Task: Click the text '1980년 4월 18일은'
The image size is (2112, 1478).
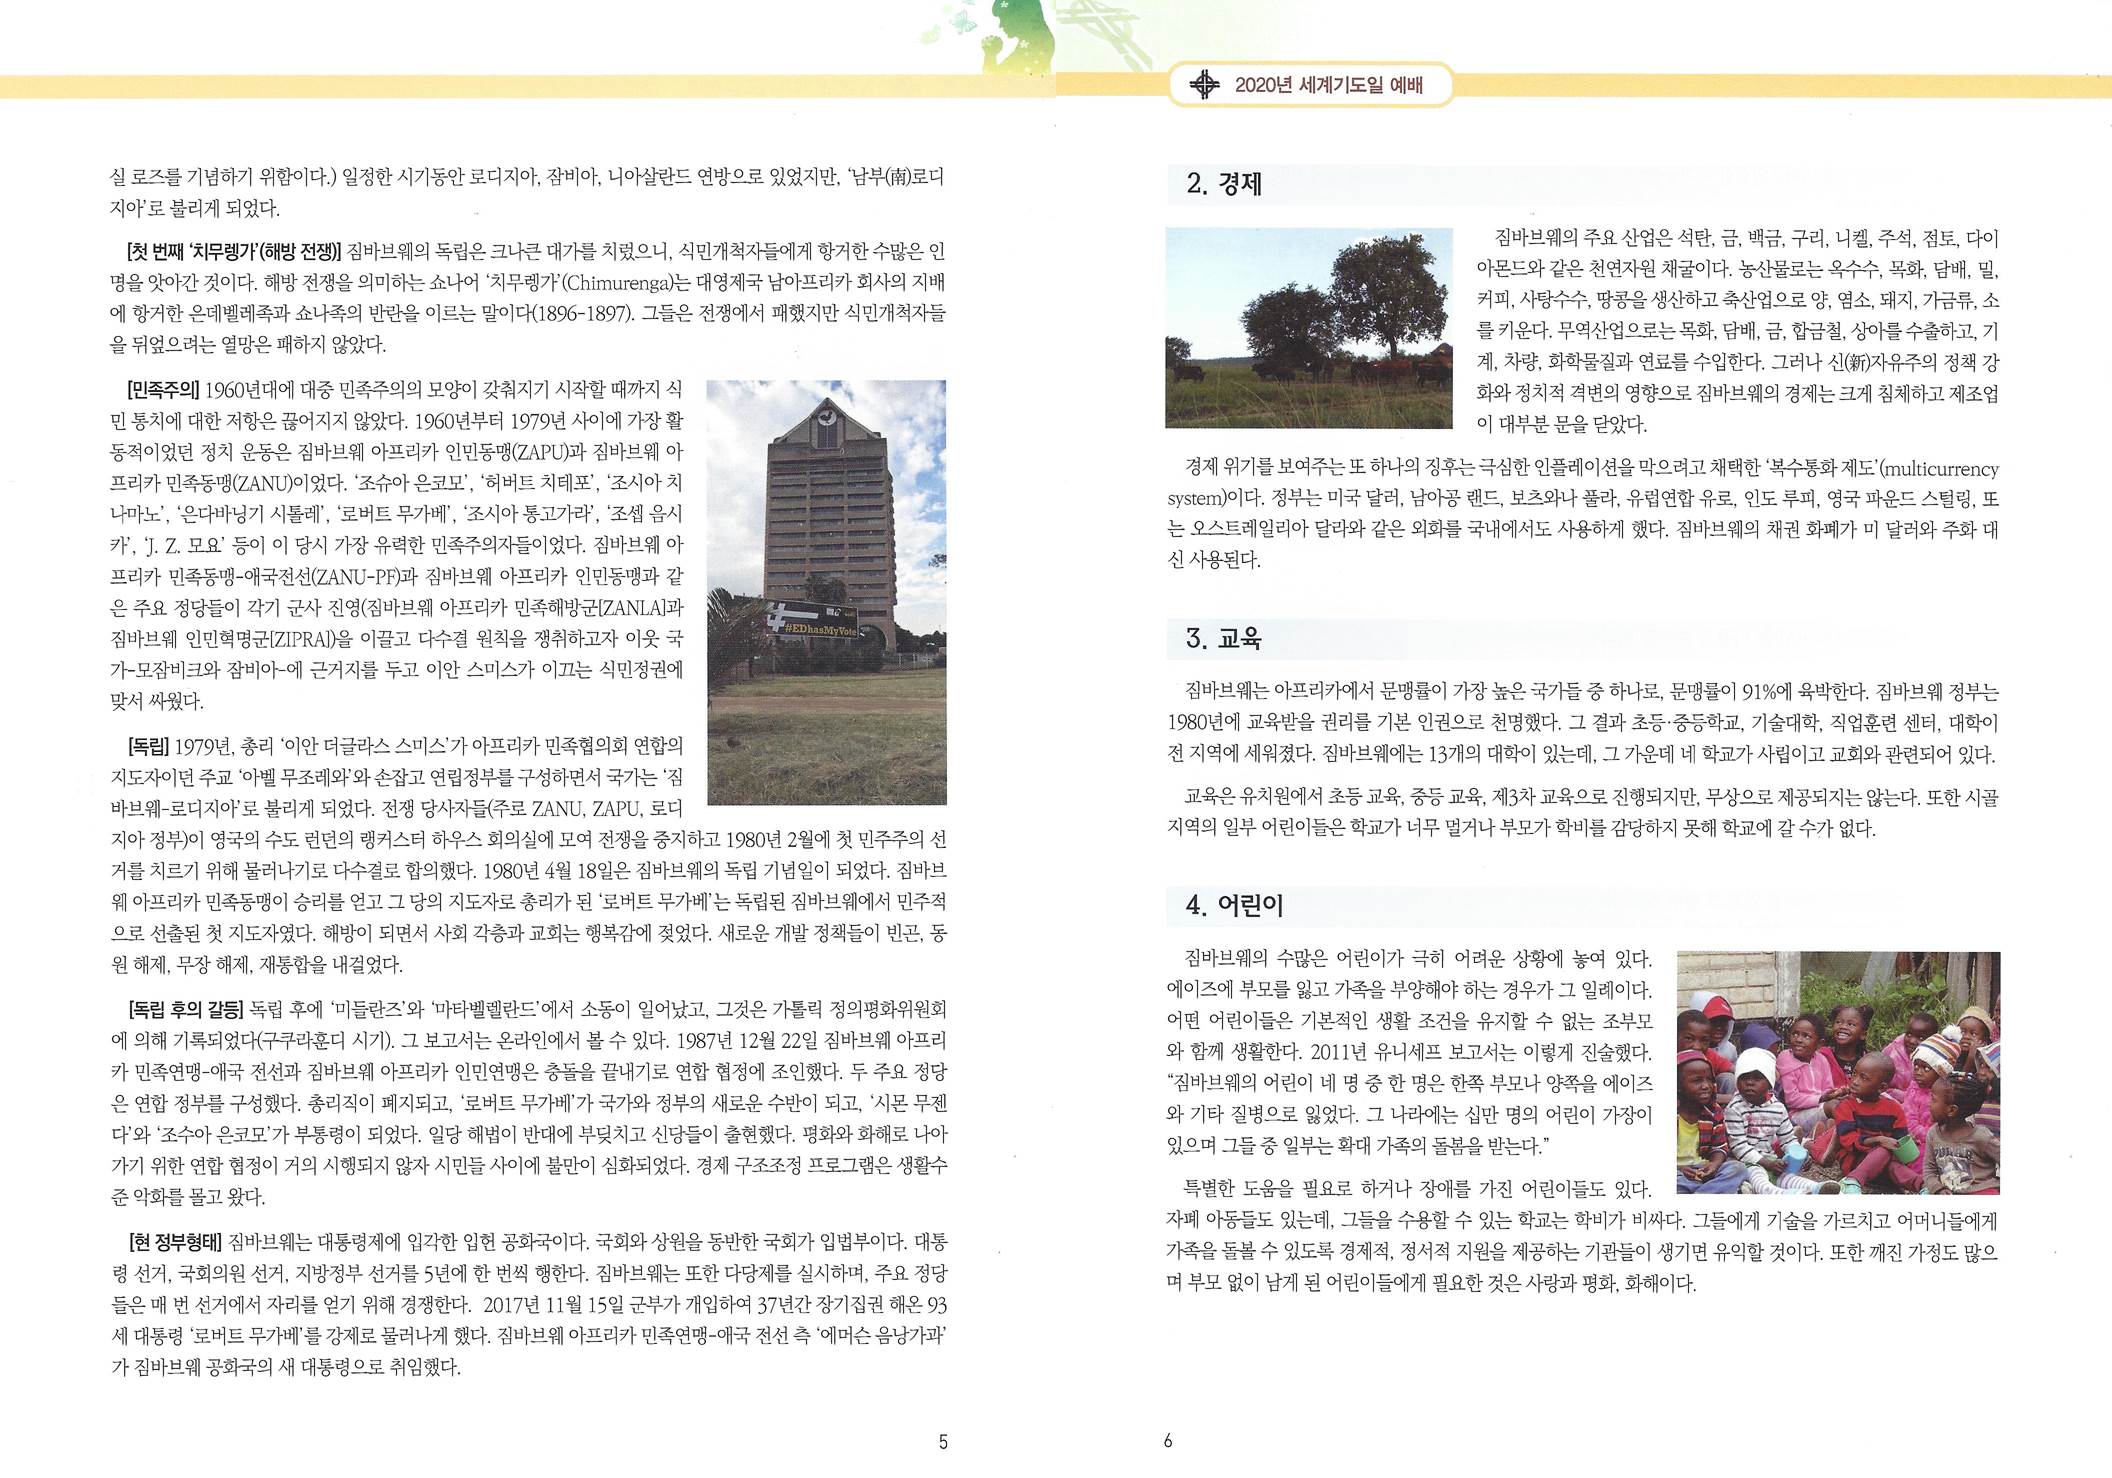Action: coord(557,870)
